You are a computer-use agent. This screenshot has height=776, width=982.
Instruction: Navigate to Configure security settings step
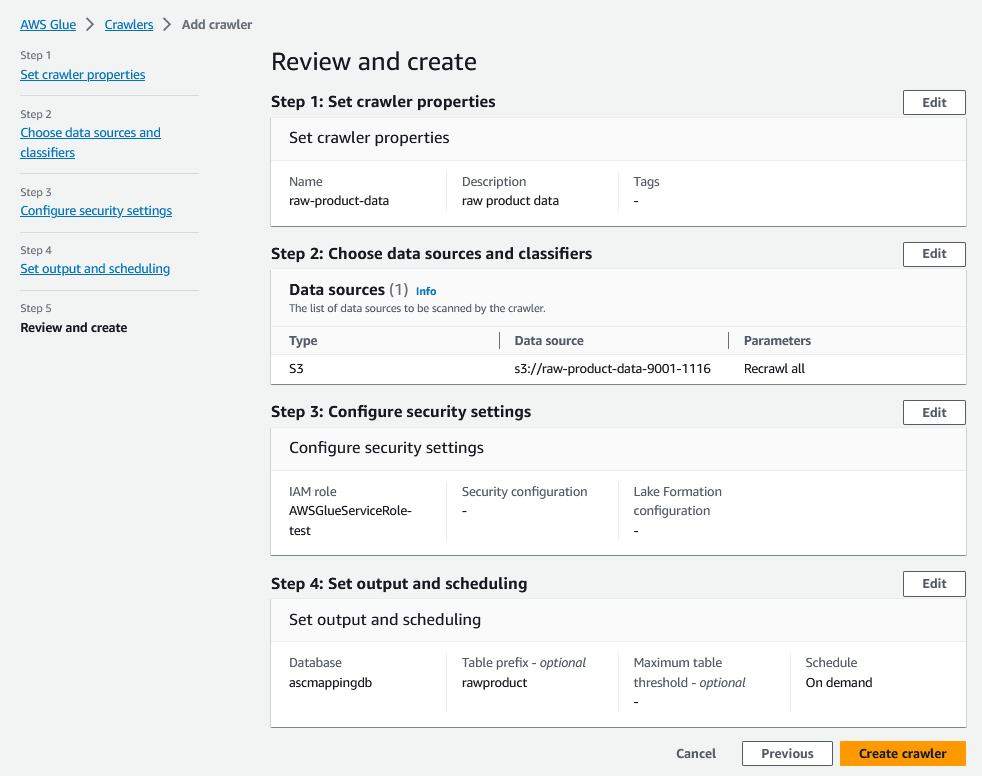click(x=96, y=211)
